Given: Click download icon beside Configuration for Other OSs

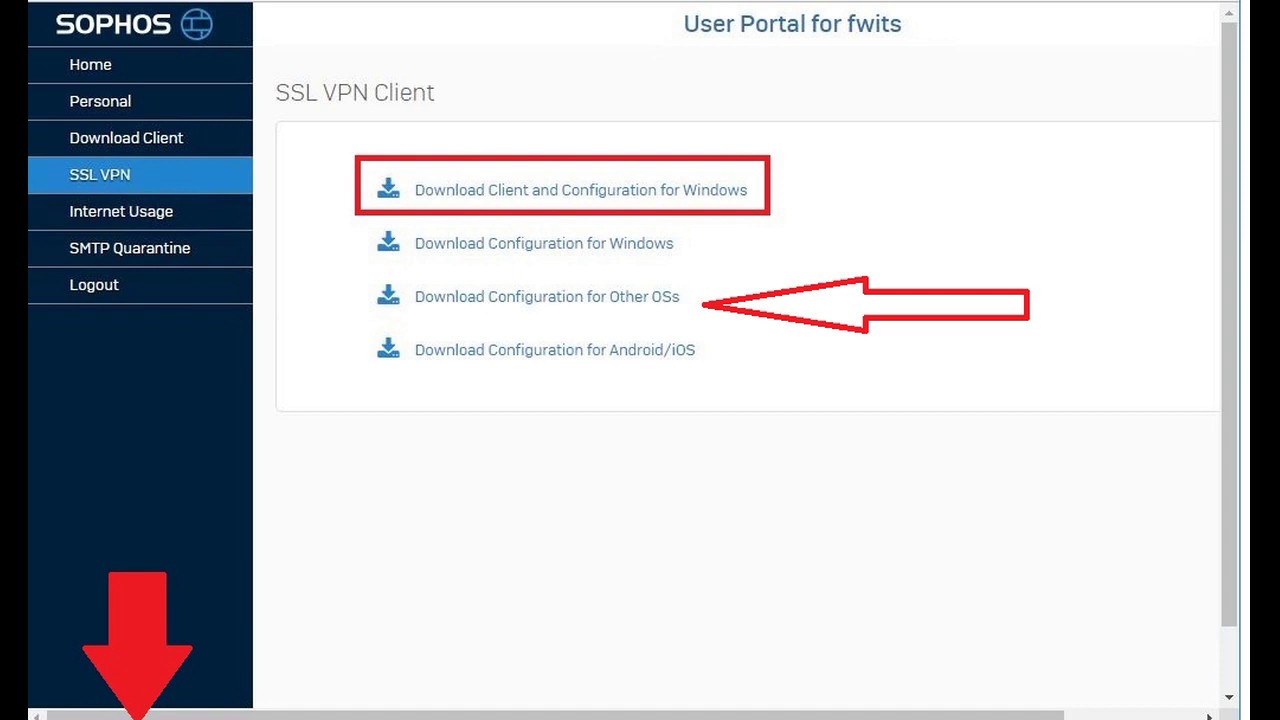Looking at the screenshot, I should point(388,294).
